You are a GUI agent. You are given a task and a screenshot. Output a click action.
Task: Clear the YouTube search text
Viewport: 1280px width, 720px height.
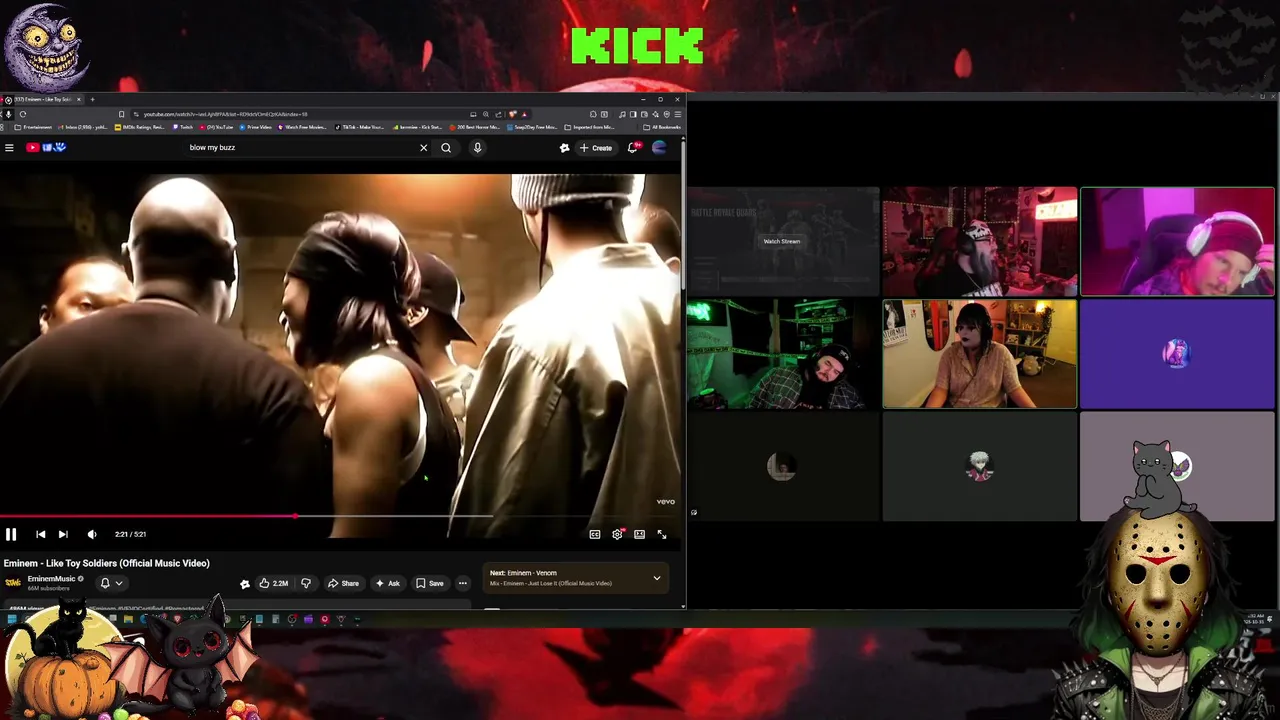(423, 148)
